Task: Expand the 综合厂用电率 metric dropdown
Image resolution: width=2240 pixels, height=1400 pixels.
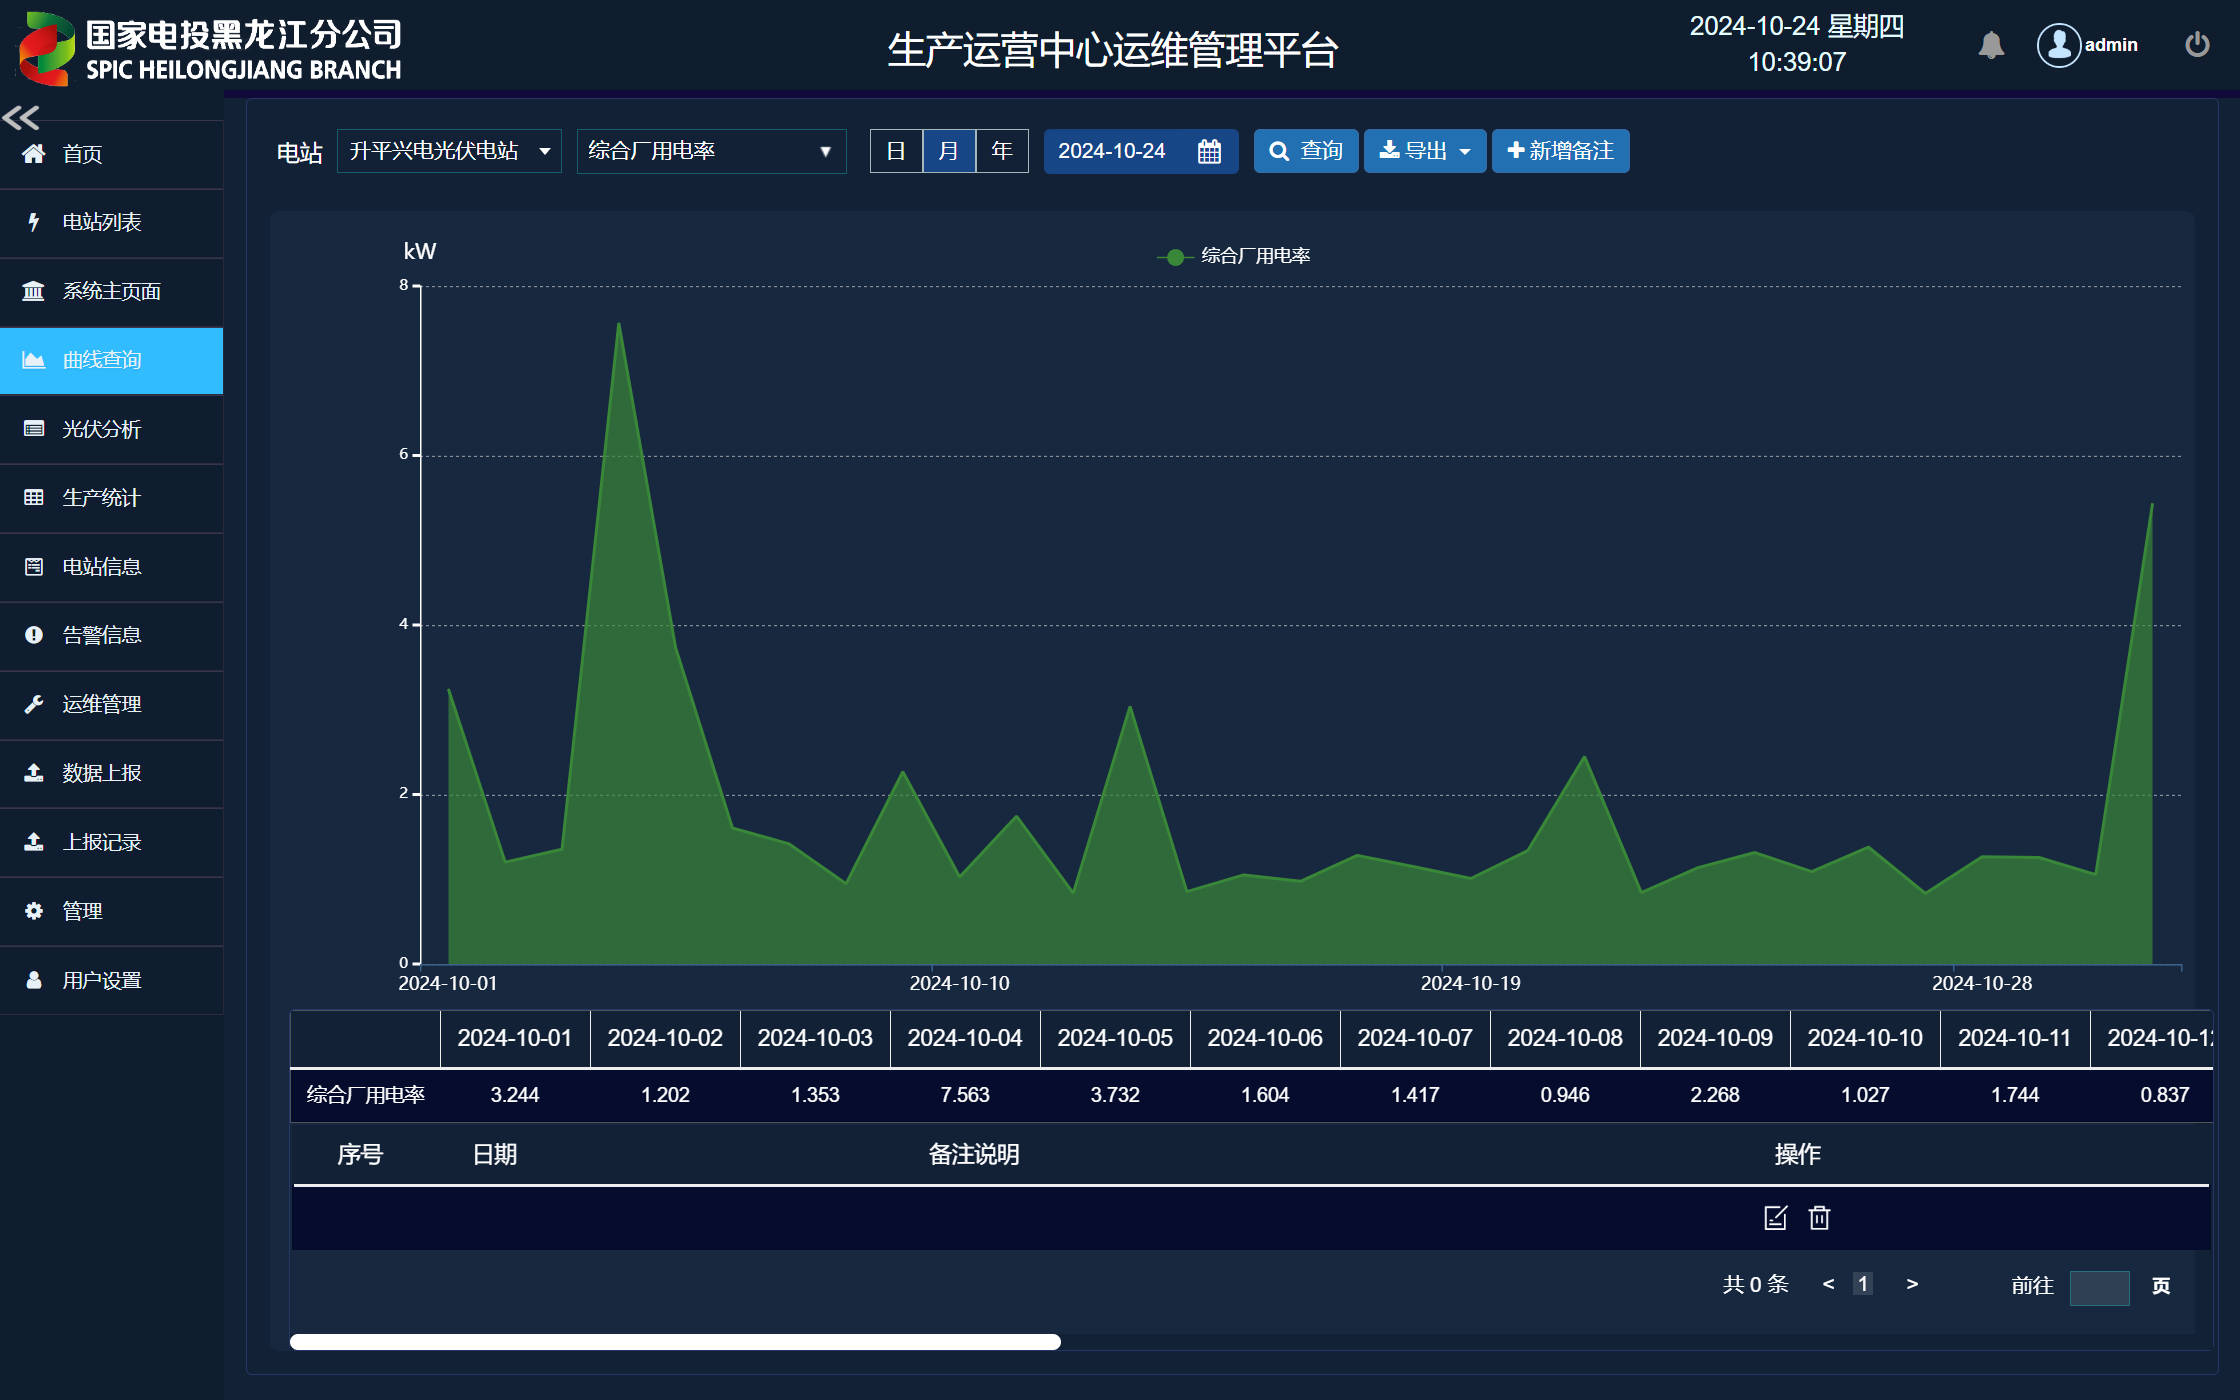Action: pyautogui.click(x=711, y=151)
